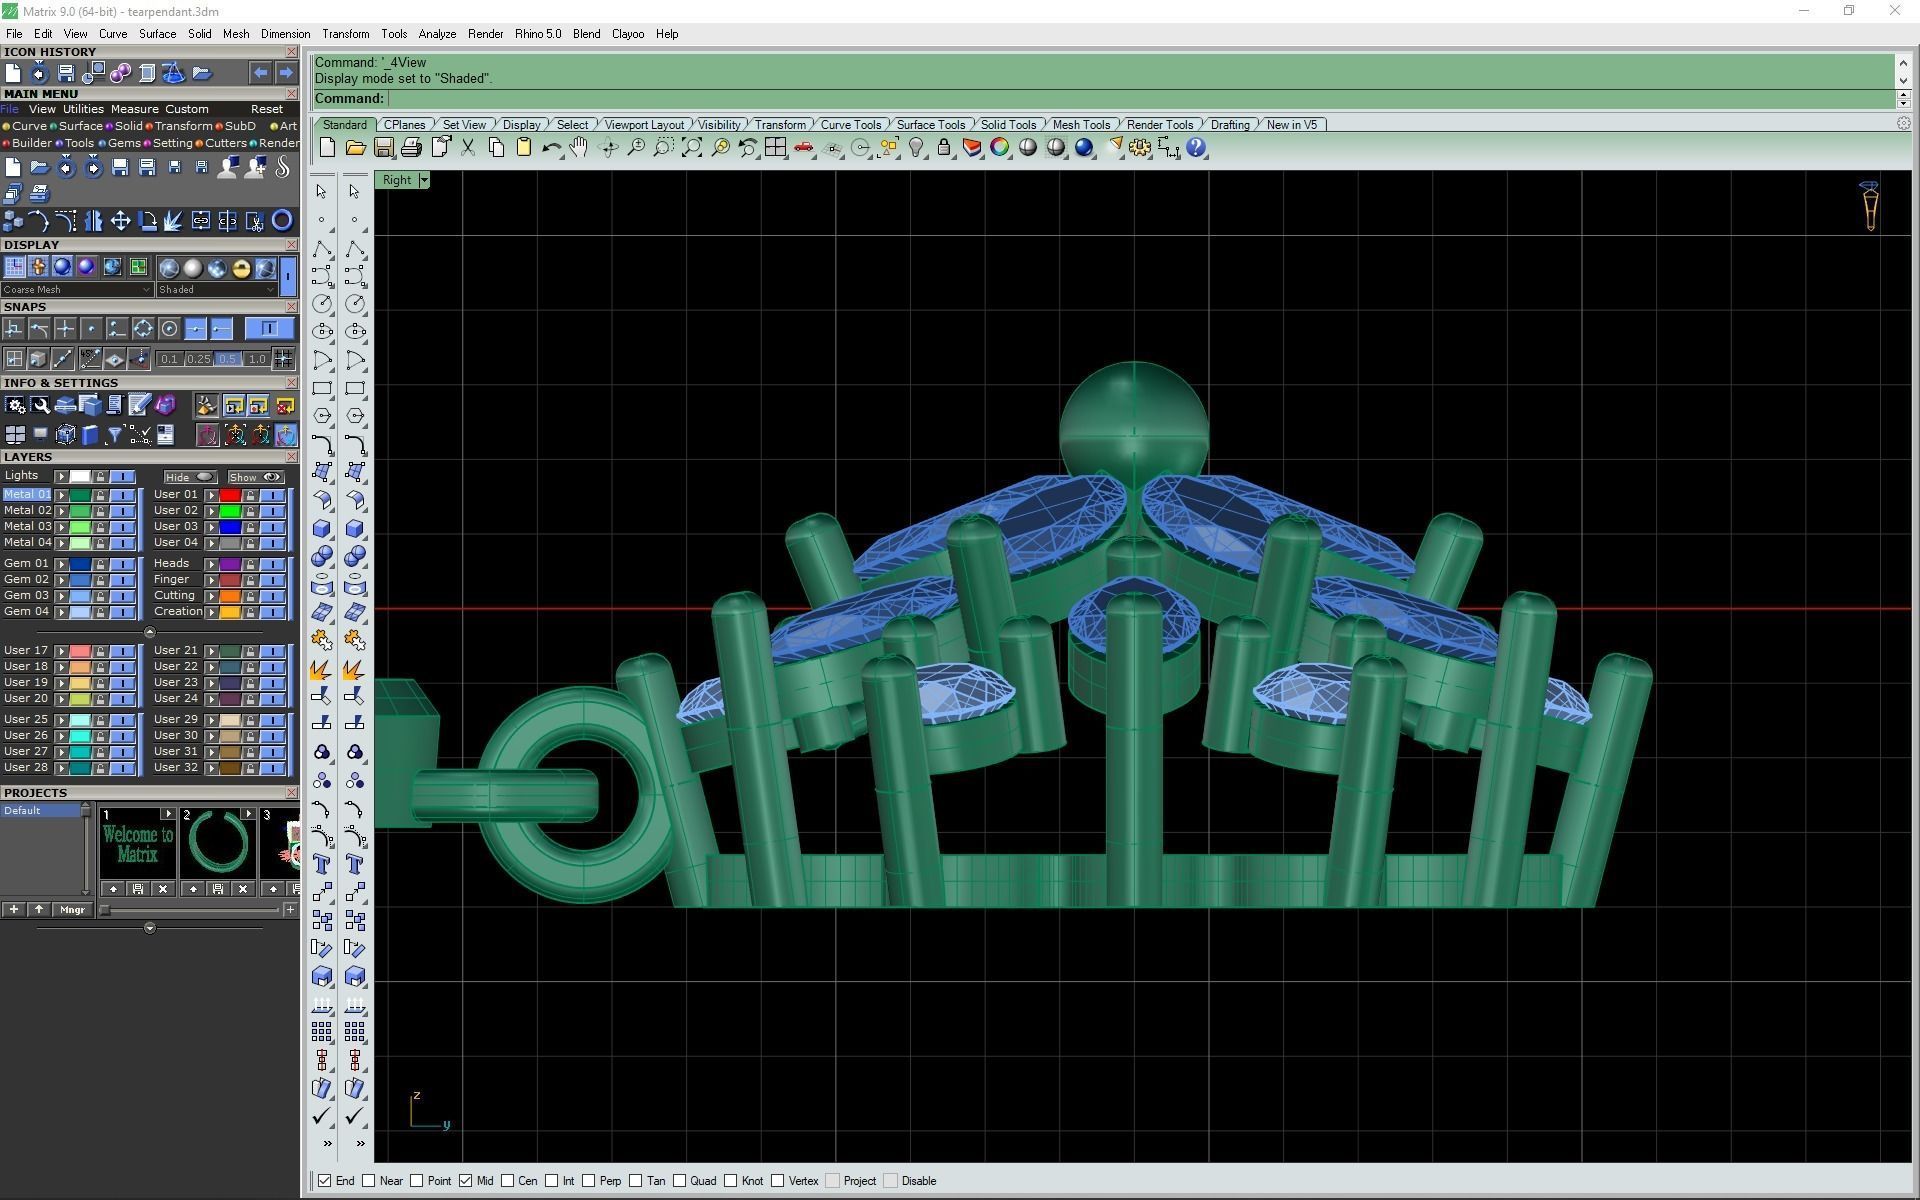The height and width of the screenshot is (1200, 1920).
Task: Click the Cut scissors icon
Action: point(467,148)
